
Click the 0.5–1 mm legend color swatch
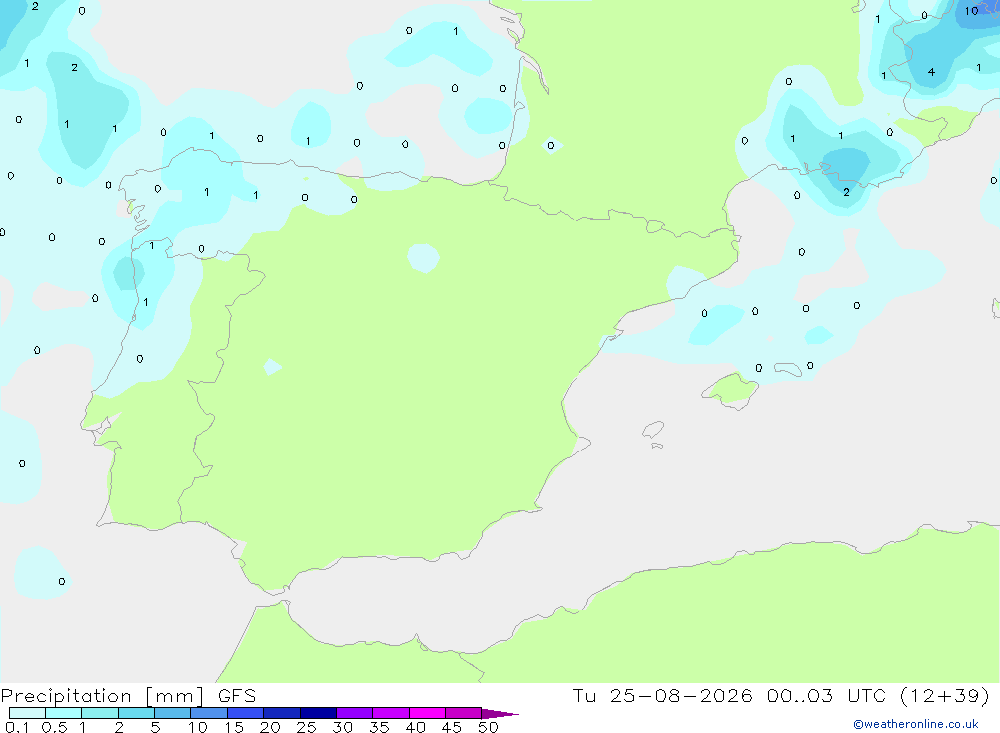tap(64, 713)
